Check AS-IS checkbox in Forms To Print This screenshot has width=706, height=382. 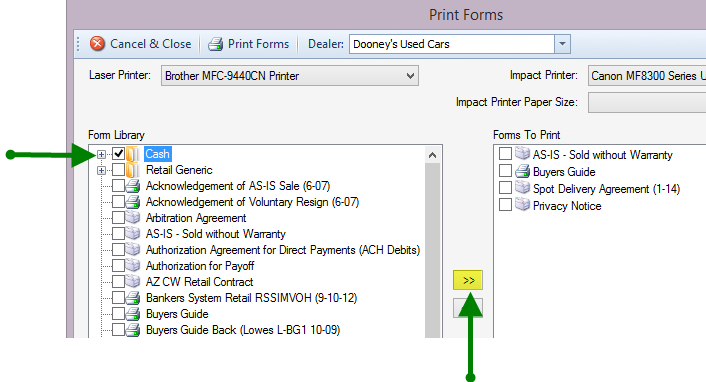coord(505,154)
